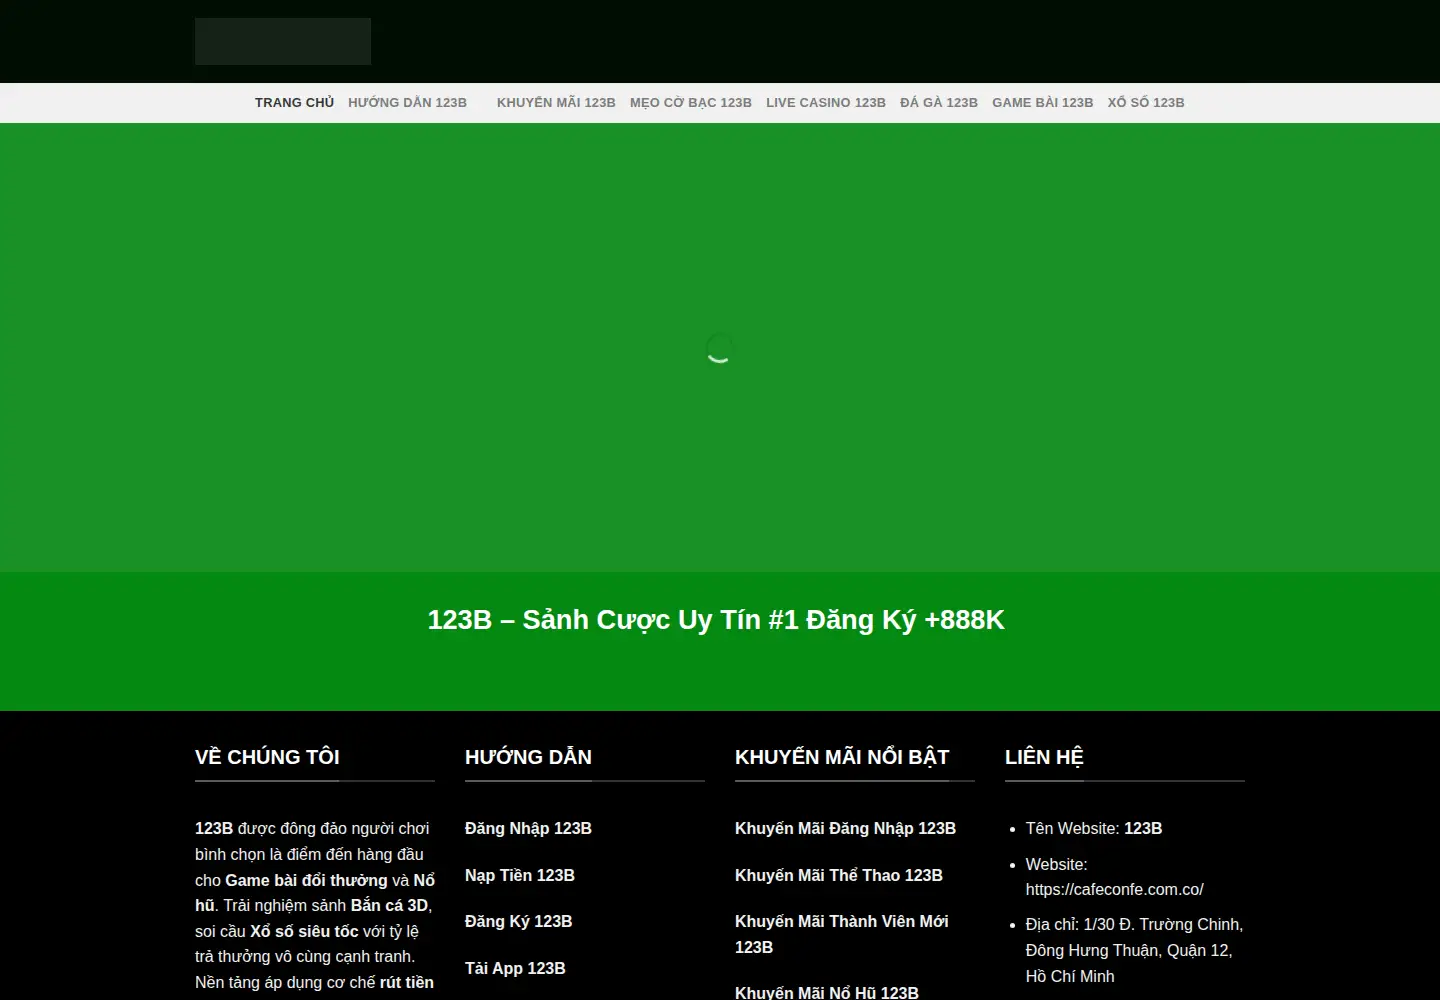The image size is (1440, 1000).
Task: Open Khuyến Mãi Thành Viên Mới 123B
Action: (x=842, y=934)
